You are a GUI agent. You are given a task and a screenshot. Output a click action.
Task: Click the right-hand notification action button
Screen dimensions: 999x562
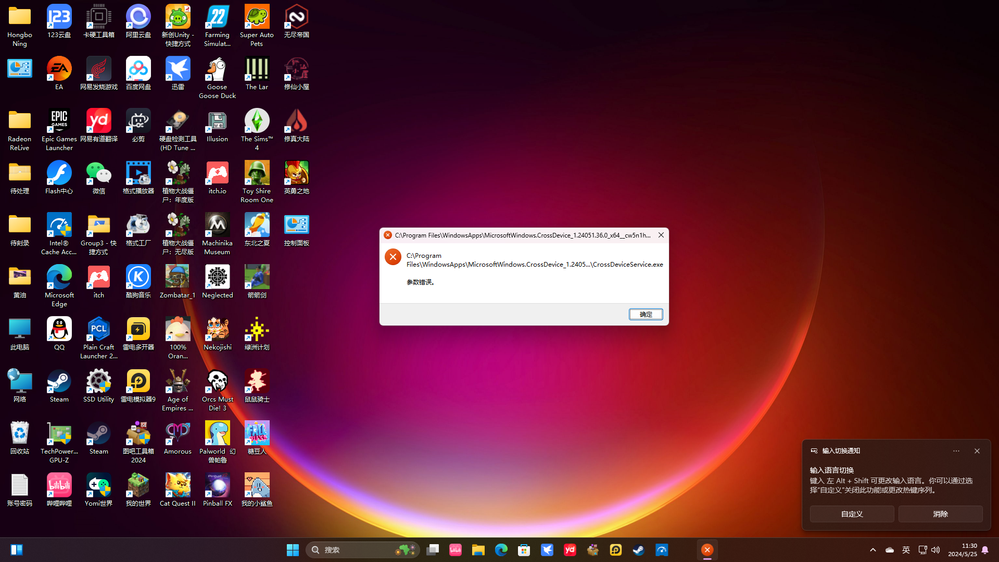[x=940, y=514]
